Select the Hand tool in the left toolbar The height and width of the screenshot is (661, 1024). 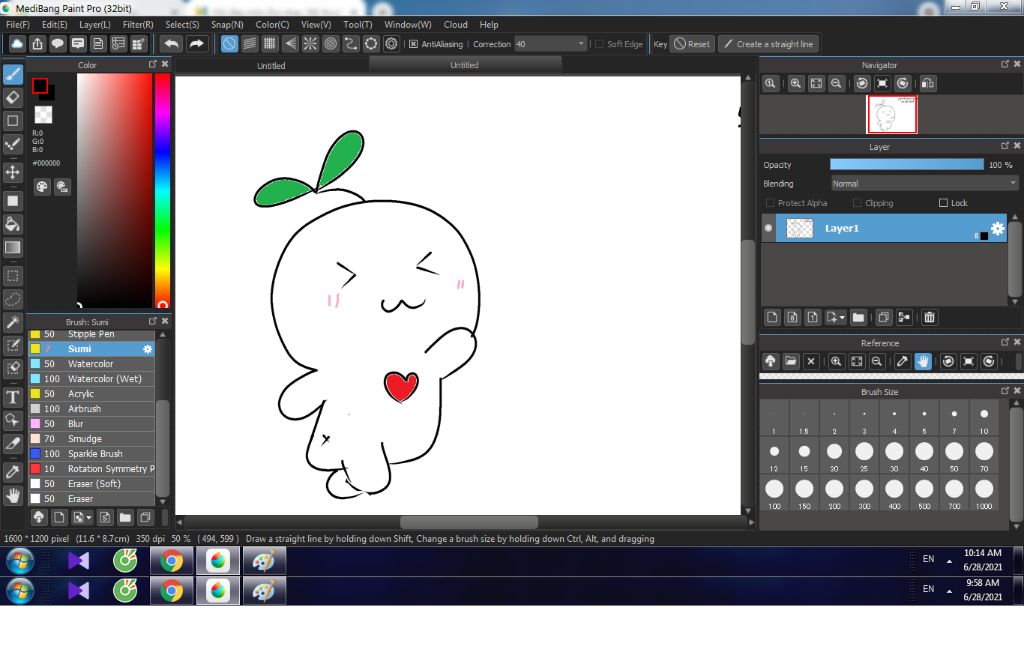click(x=13, y=495)
